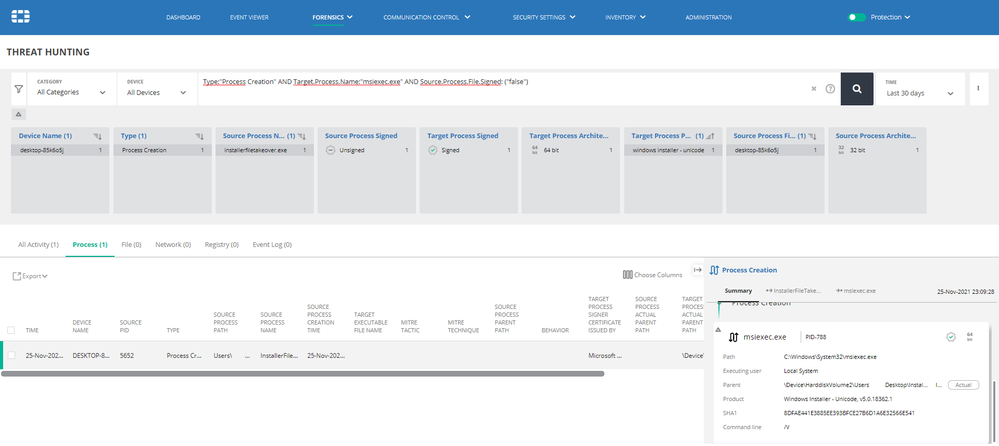Click msiexec.exe process icon in details
This screenshot has width=999, height=446.
pos(733,337)
